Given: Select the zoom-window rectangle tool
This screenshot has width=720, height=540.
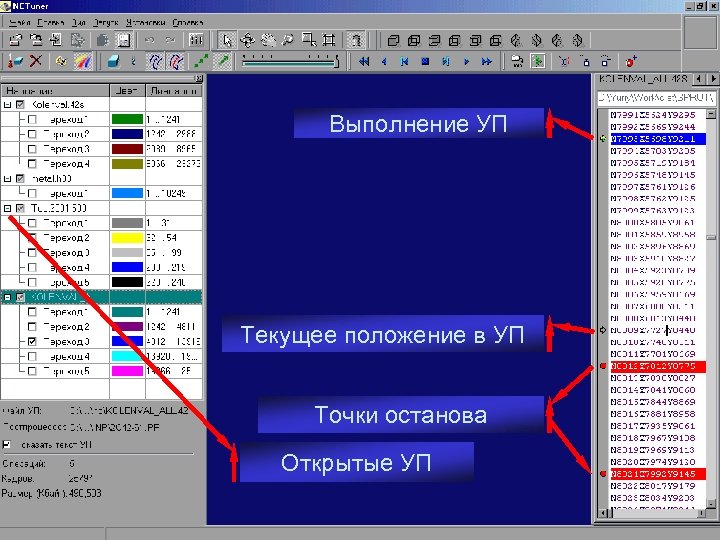Looking at the screenshot, I should tap(309, 40).
